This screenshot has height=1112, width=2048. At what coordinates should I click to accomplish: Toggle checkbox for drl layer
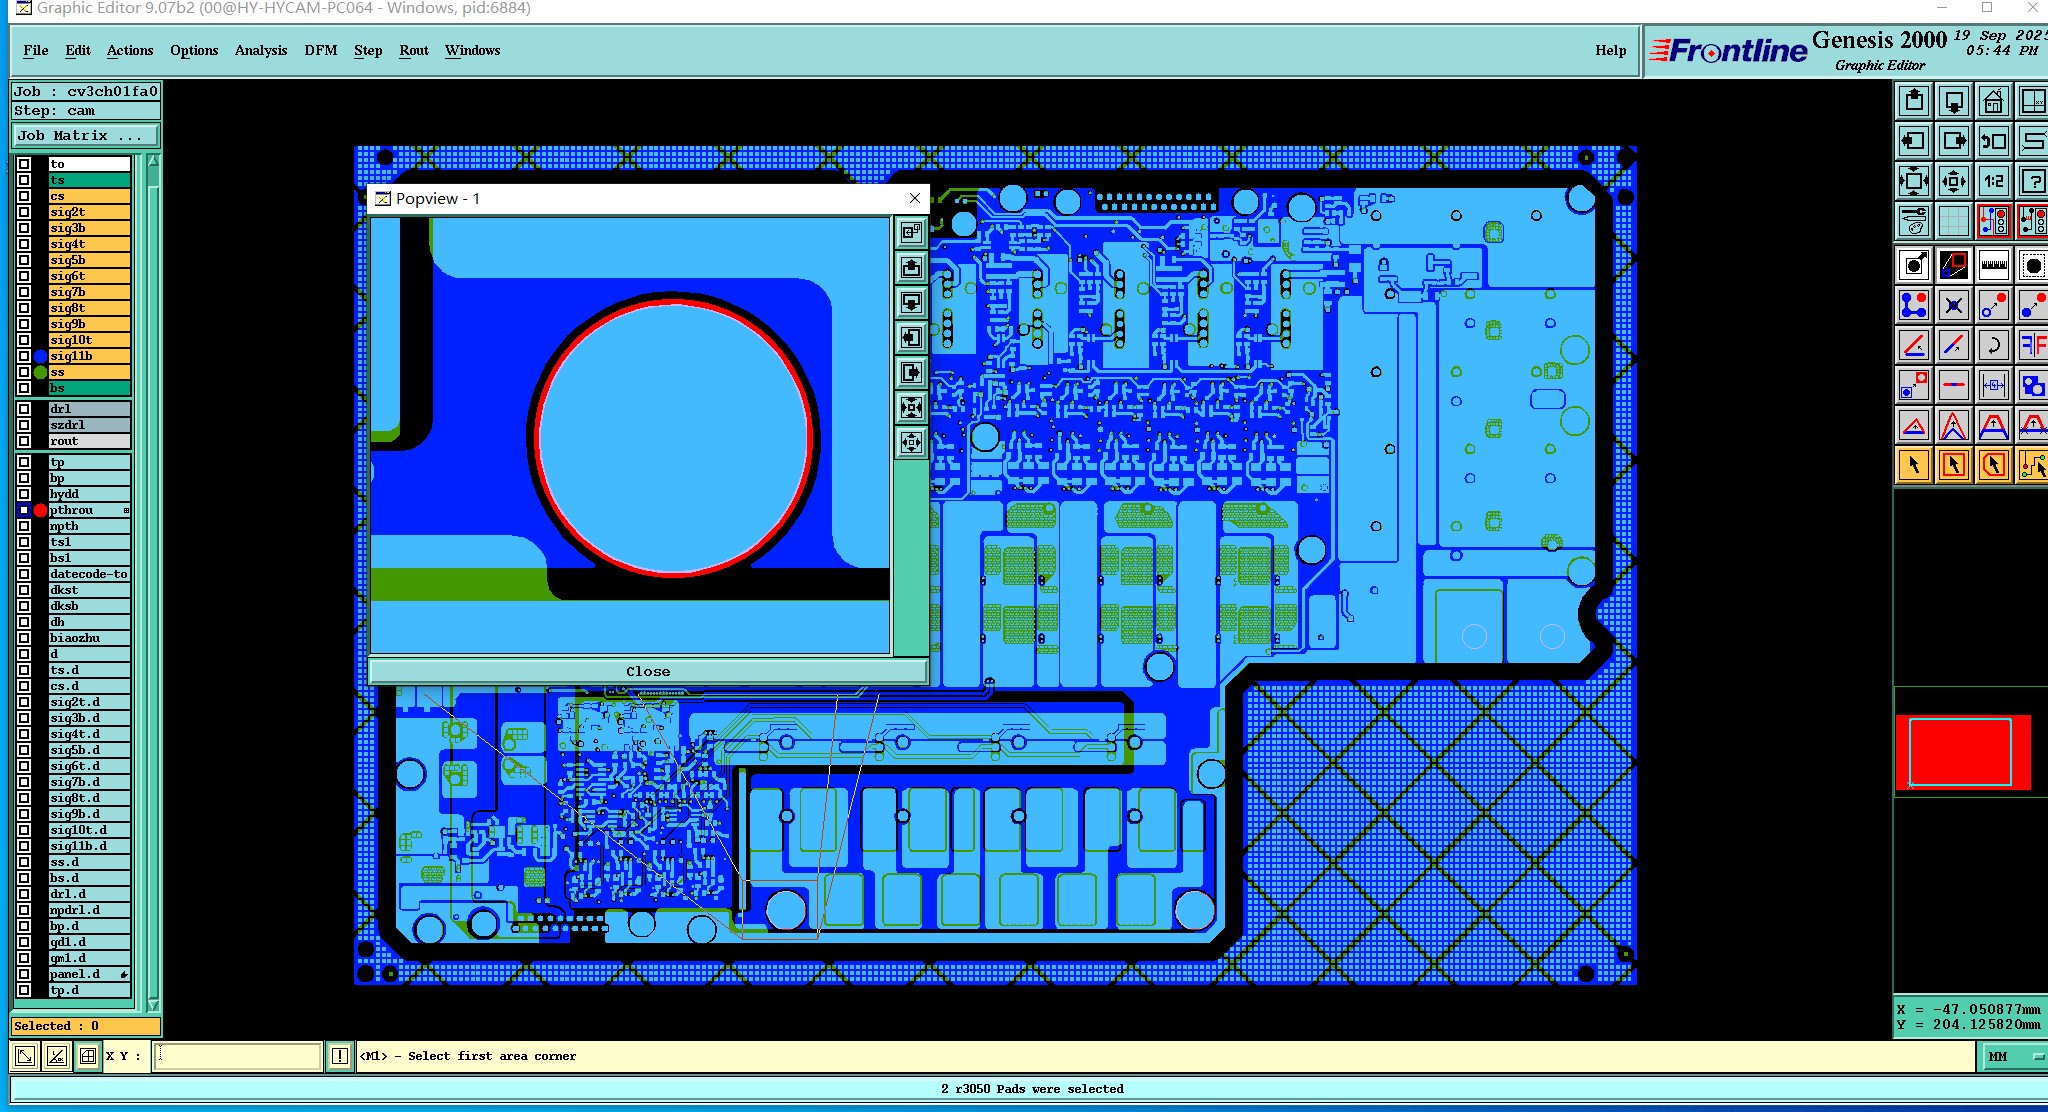click(24, 409)
